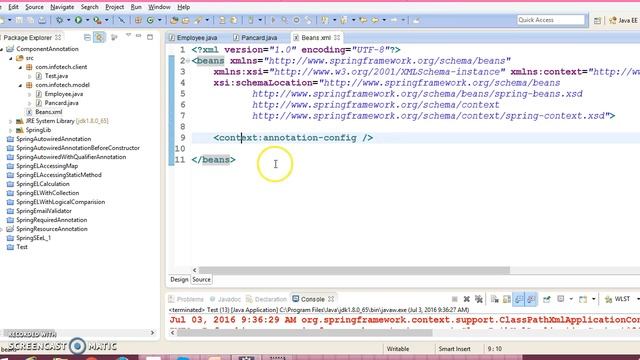This screenshot has height=360, width=640.
Task: Switch to Pancard.java editor tab
Action: pos(256,38)
